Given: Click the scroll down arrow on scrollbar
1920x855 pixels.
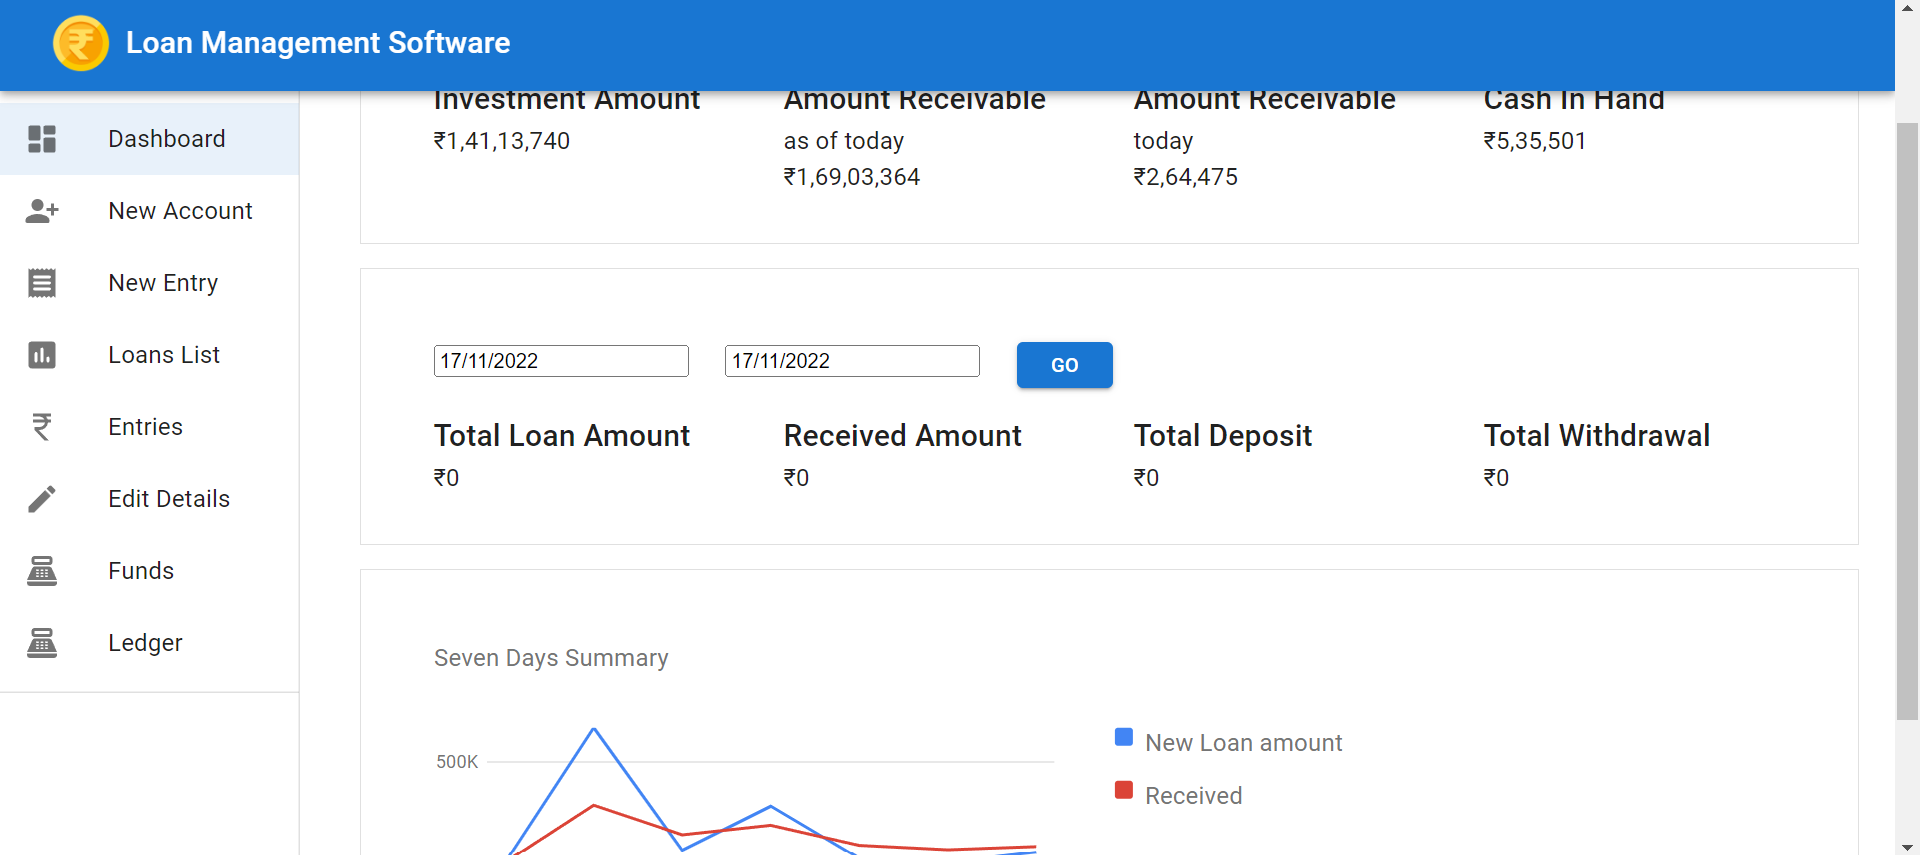Looking at the screenshot, I should point(1908,847).
